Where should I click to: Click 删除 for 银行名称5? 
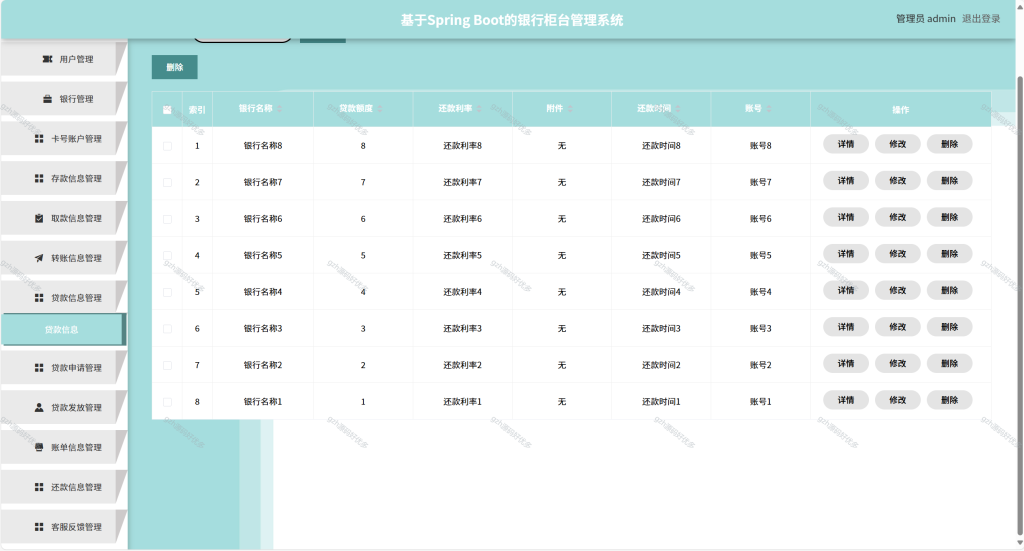tap(949, 254)
